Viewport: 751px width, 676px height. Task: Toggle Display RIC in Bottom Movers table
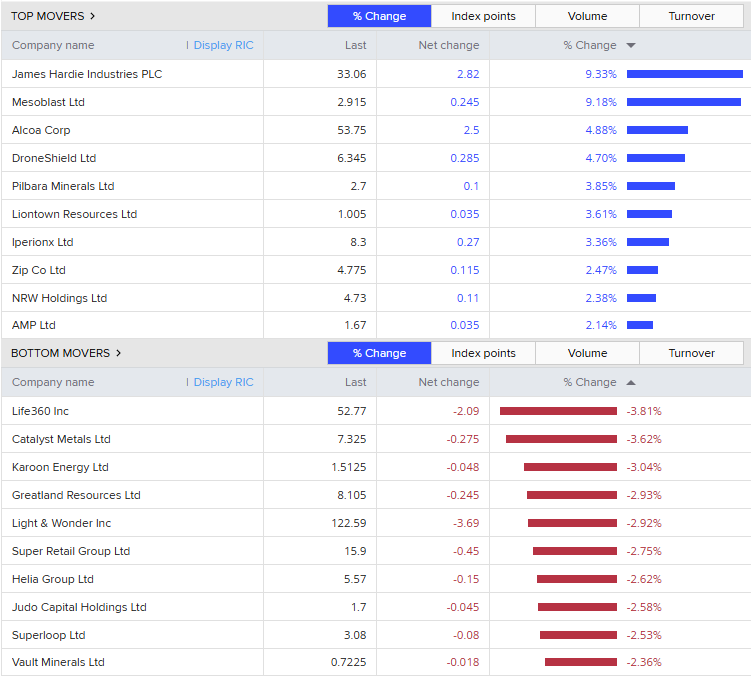pos(223,382)
